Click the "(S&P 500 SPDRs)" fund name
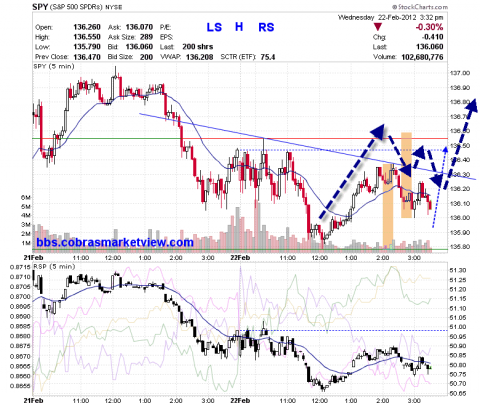Image resolution: width=480 pixels, height=406 pixels. [76, 7]
